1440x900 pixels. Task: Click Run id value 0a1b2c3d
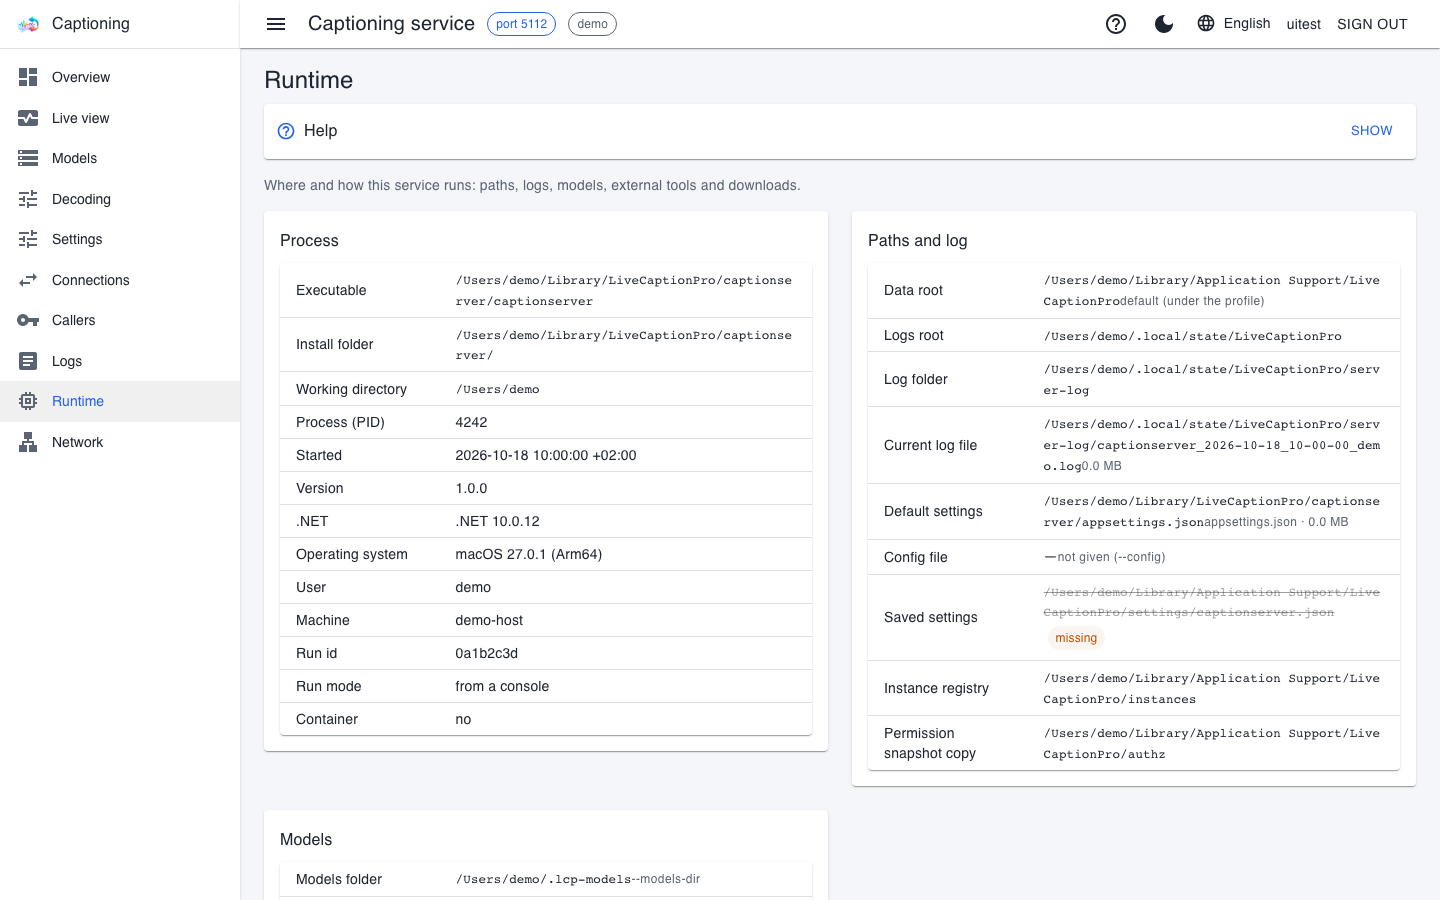487,653
